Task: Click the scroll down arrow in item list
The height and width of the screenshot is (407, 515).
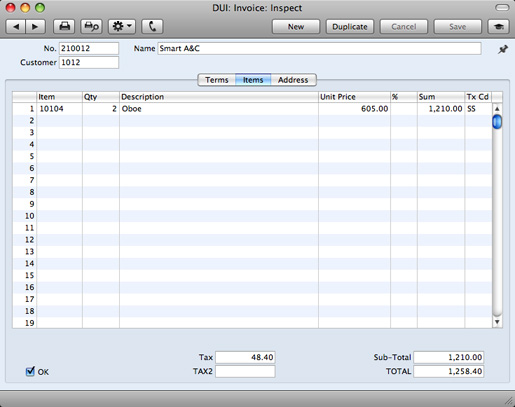Action: click(497, 322)
